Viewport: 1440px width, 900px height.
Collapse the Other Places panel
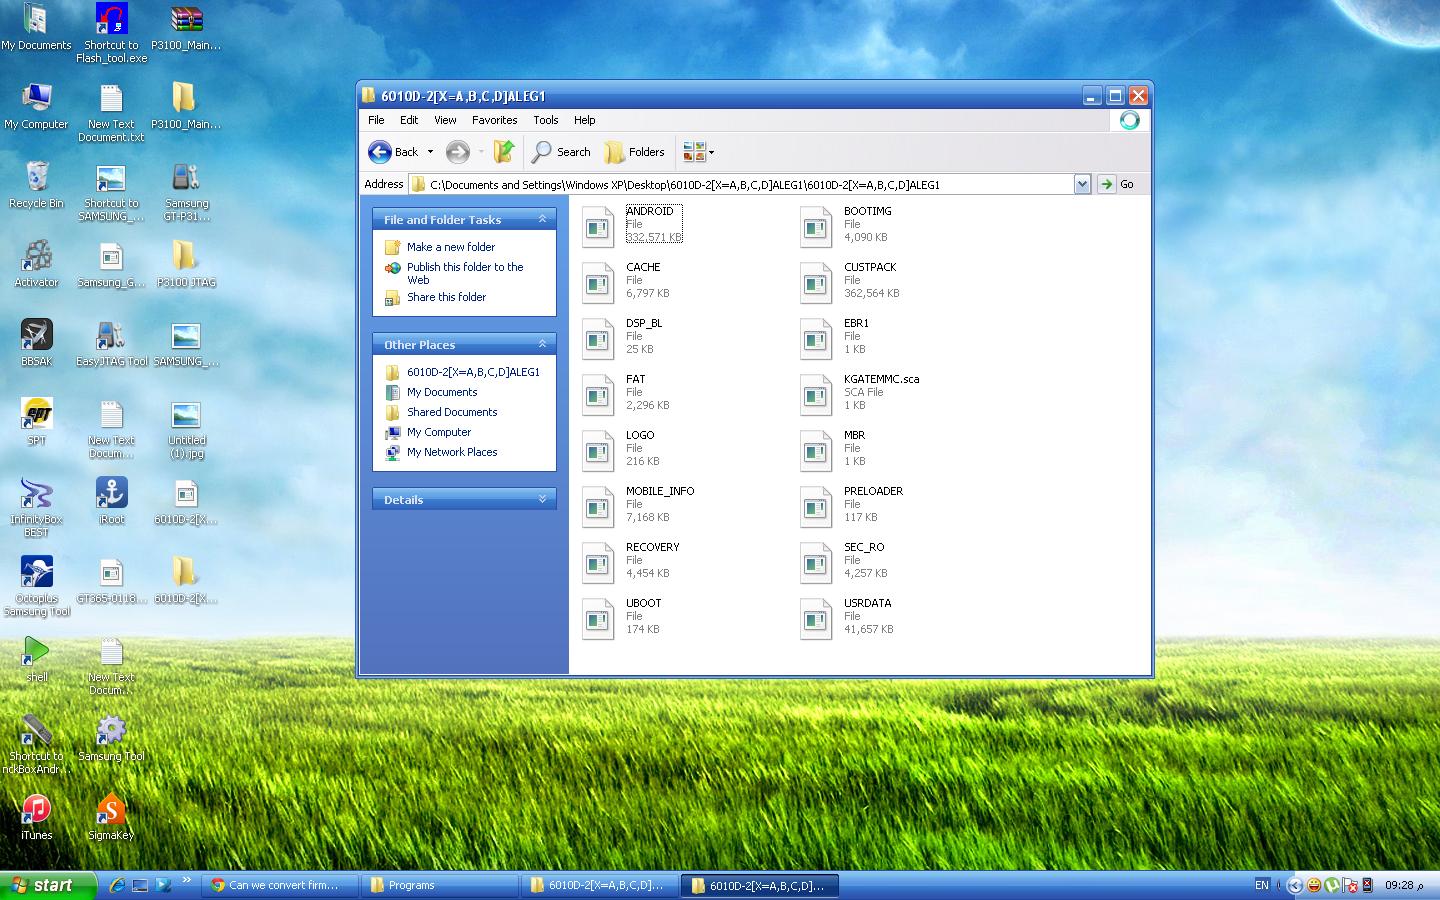coord(543,344)
